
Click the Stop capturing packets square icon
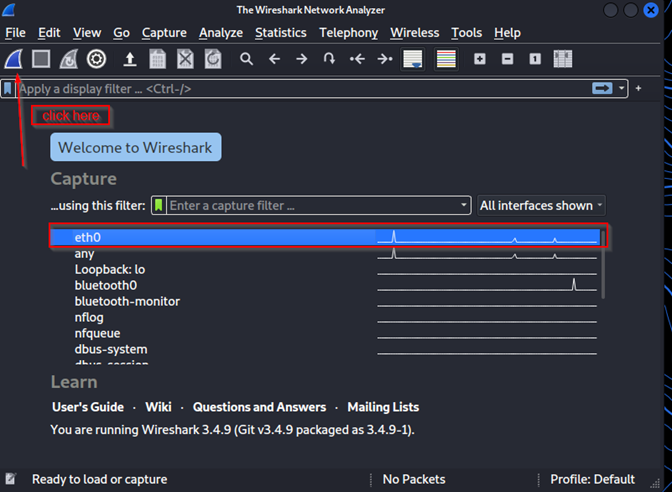pos(41,59)
